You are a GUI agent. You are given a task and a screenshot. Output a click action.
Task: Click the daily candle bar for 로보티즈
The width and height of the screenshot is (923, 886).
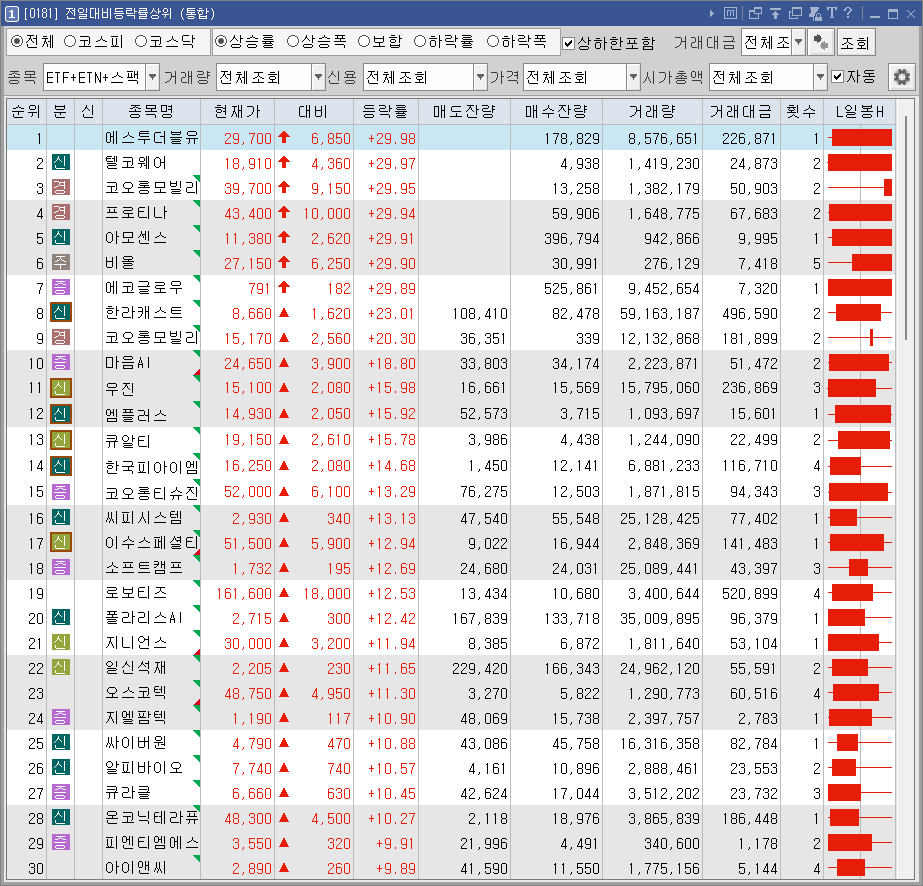[860, 592]
